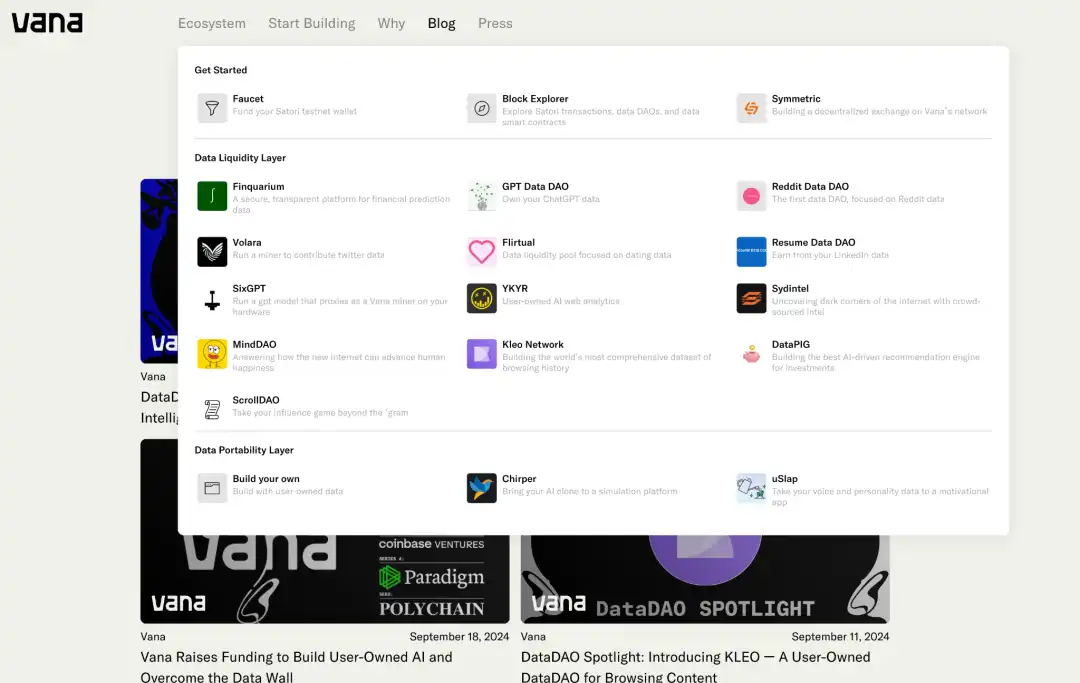Image resolution: width=1080 pixels, height=683 pixels.
Task: Open the Volara black wing icon
Action: point(212,252)
